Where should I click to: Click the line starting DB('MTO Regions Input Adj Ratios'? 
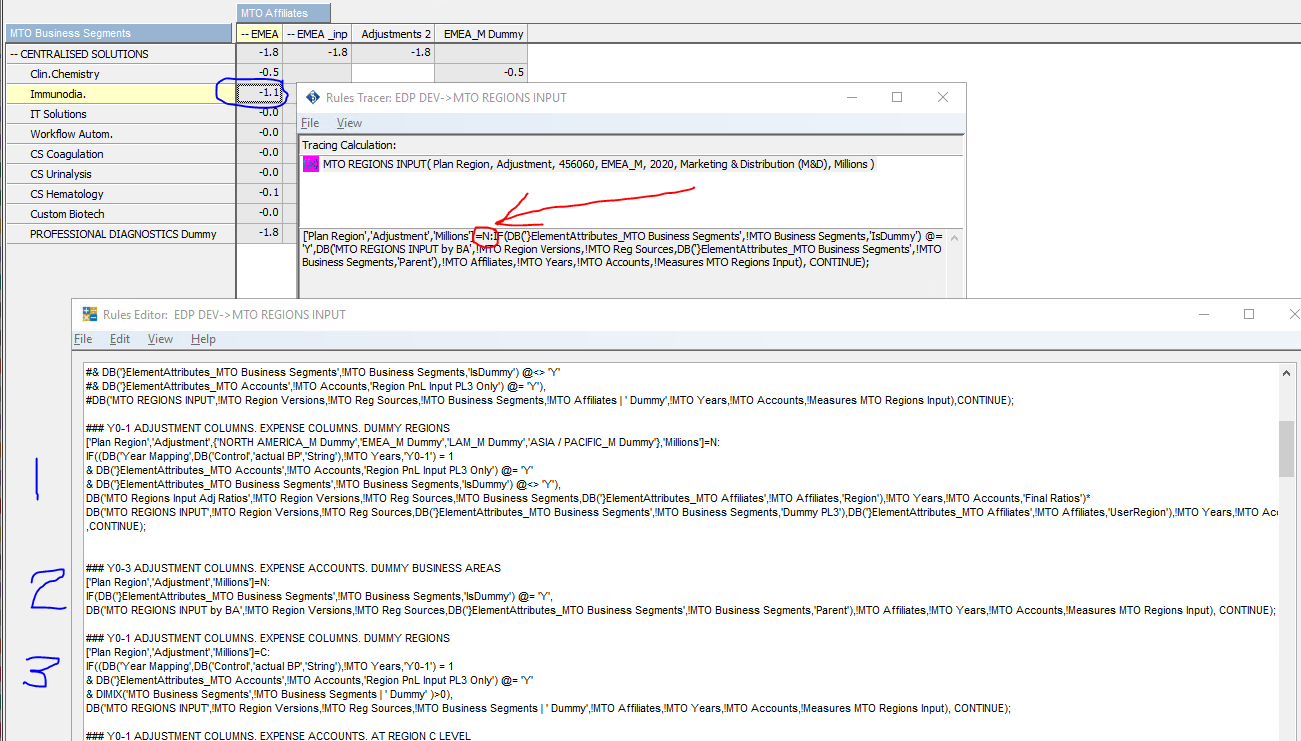(587, 498)
